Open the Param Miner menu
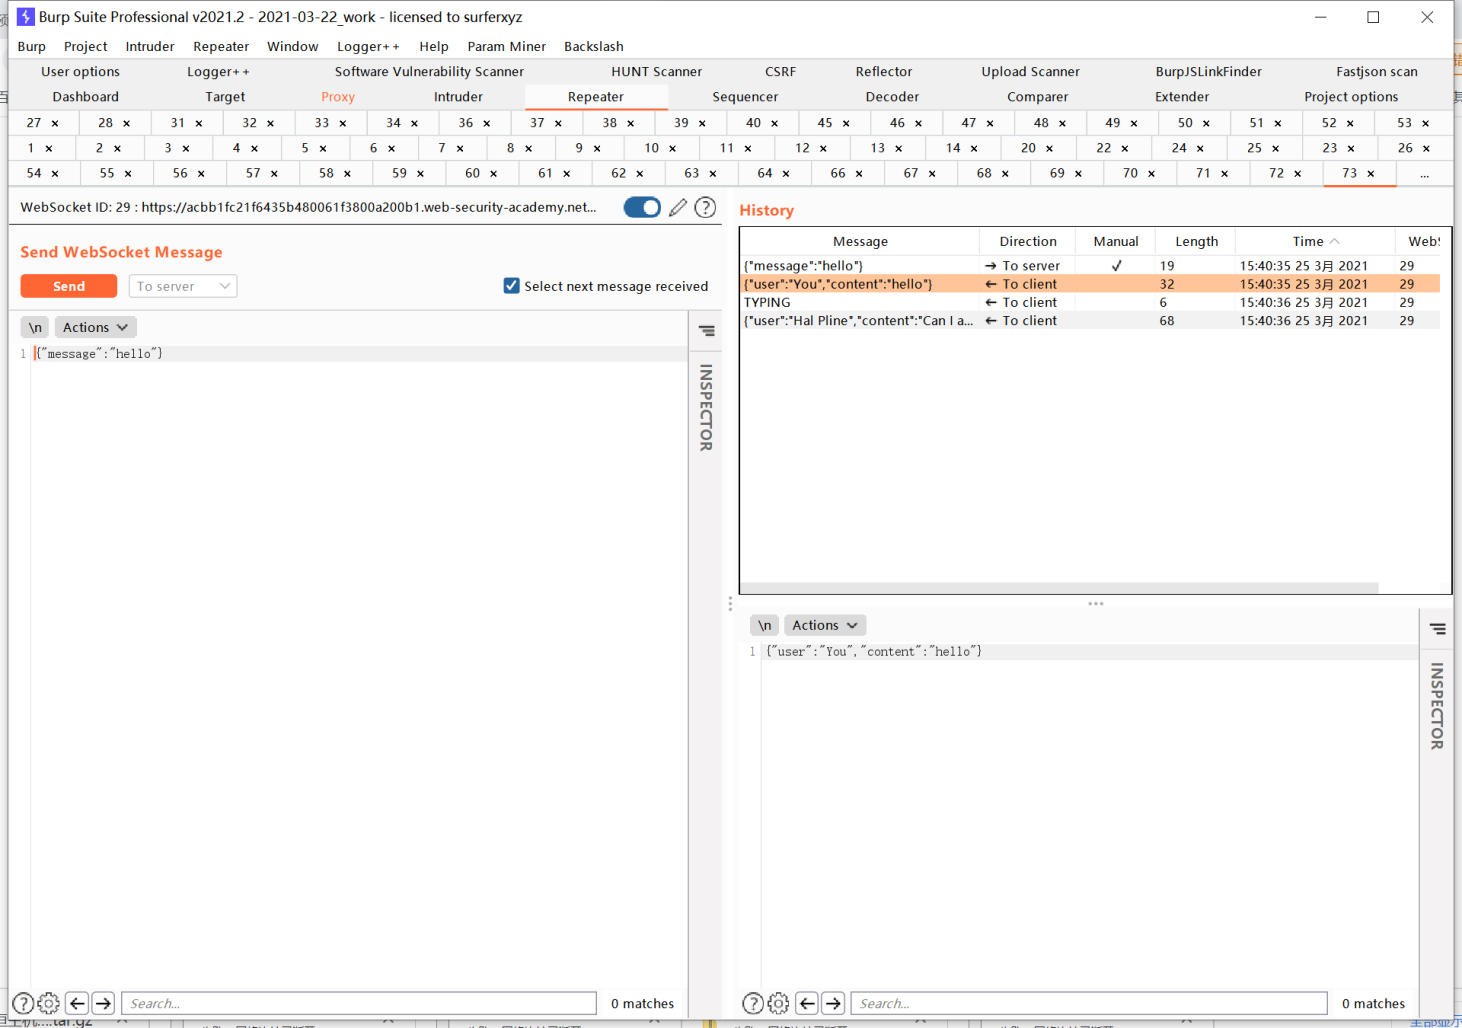 [x=507, y=46]
